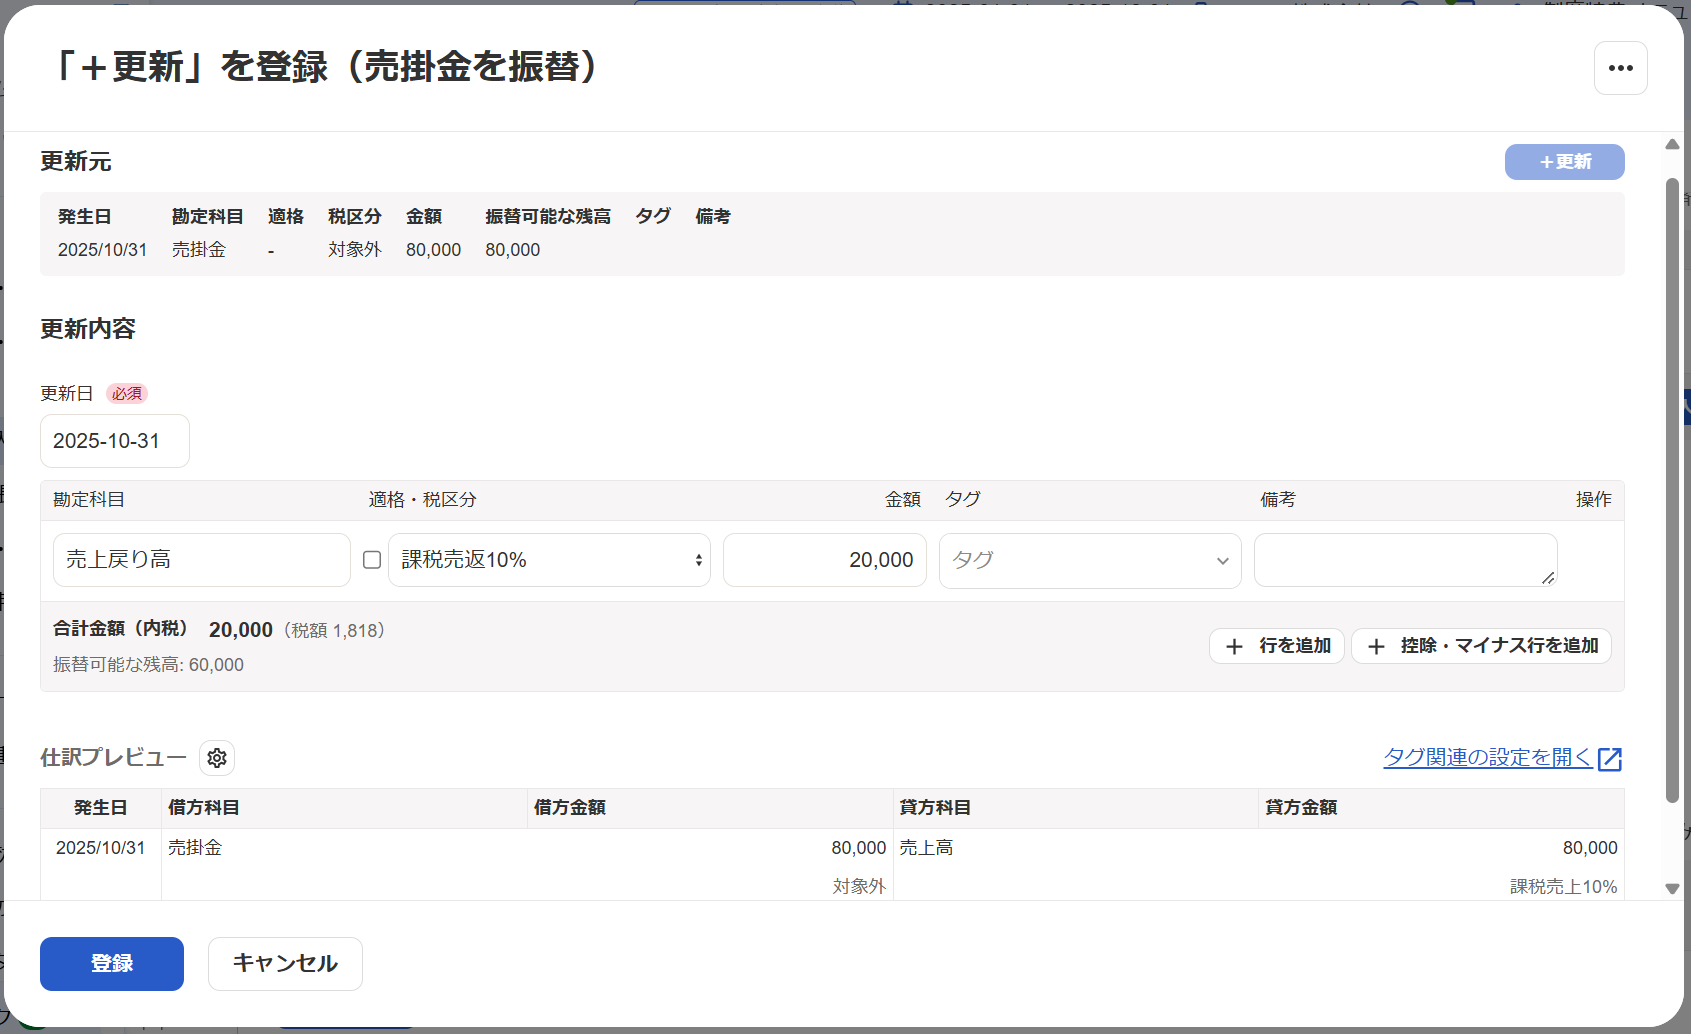Click the dialog's vertical scrollbar thumb

coord(1672,490)
